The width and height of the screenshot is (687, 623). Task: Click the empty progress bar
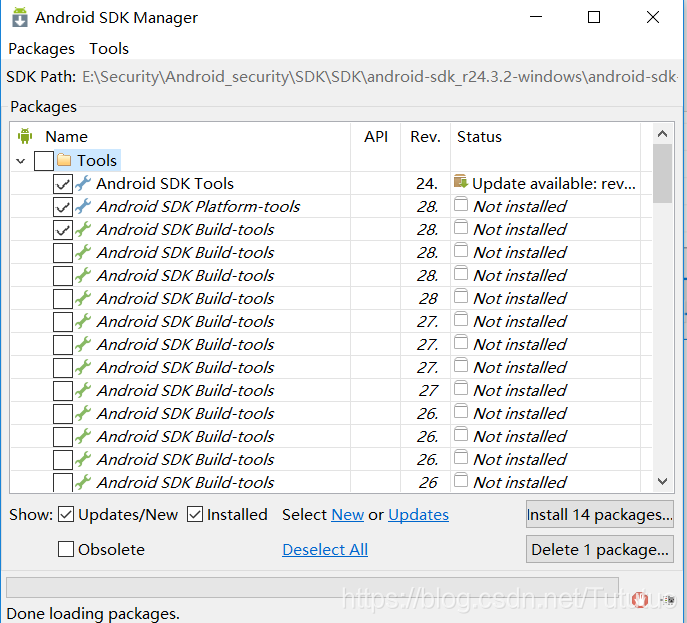click(312, 587)
